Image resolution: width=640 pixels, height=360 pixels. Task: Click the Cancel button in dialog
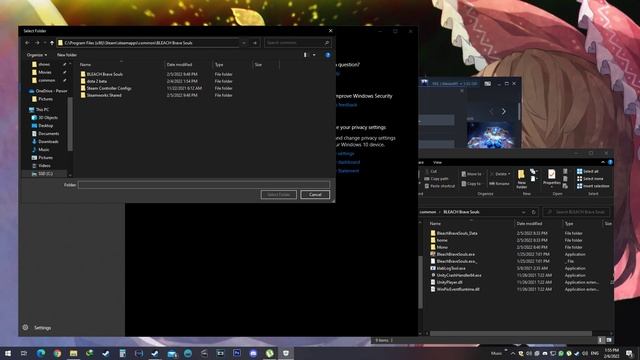tap(315, 195)
